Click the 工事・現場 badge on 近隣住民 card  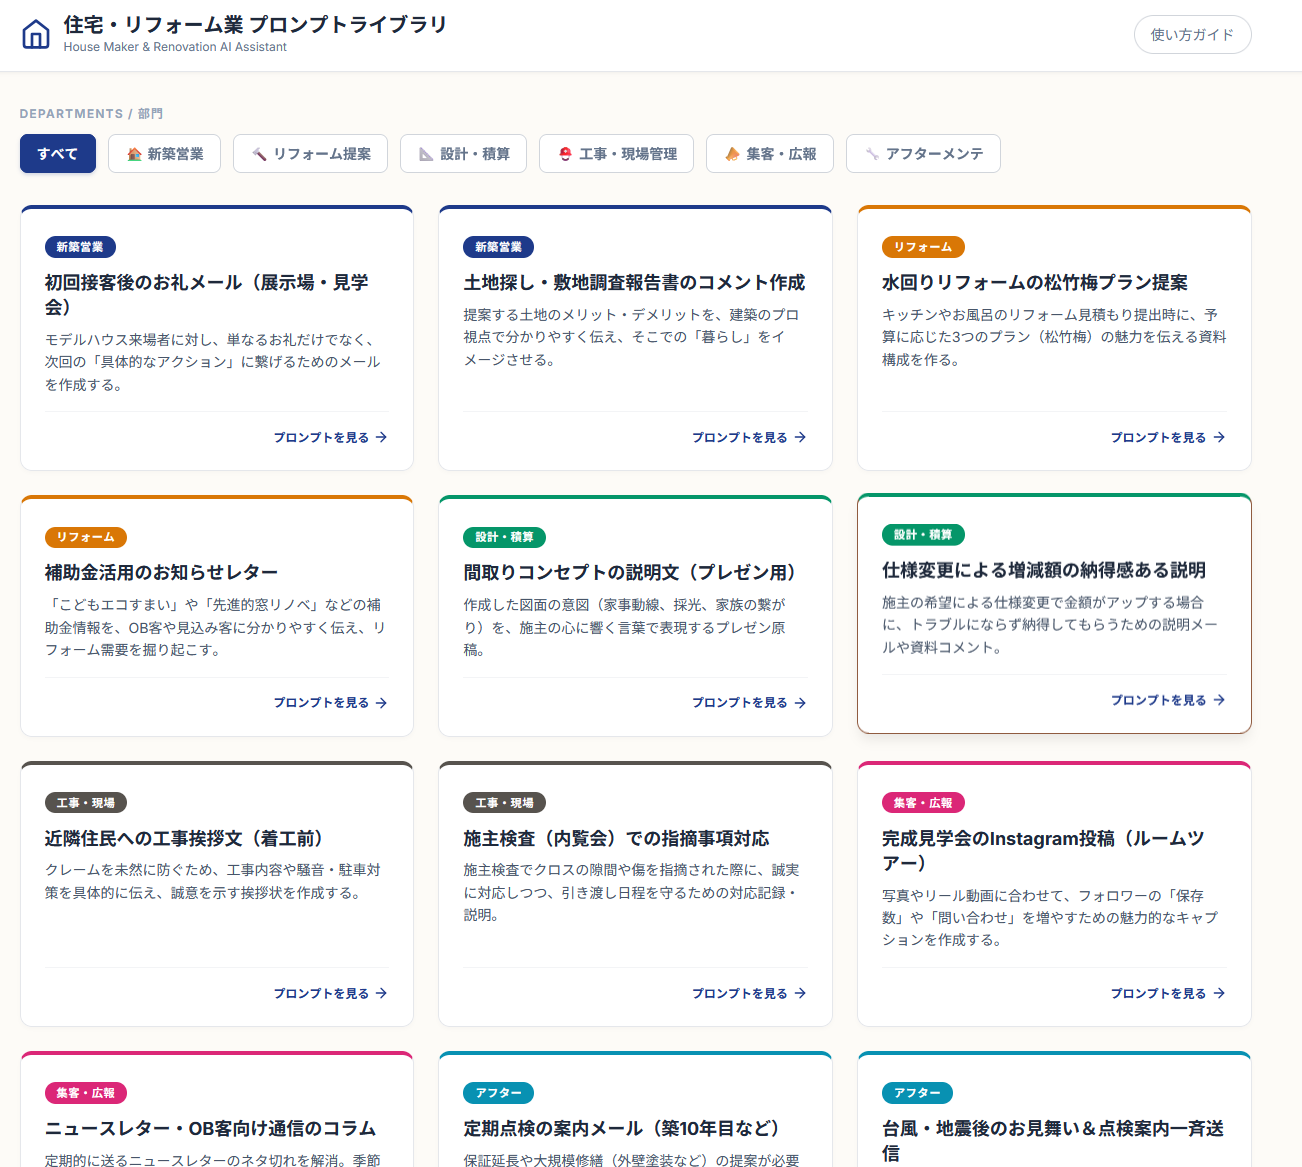click(x=85, y=803)
